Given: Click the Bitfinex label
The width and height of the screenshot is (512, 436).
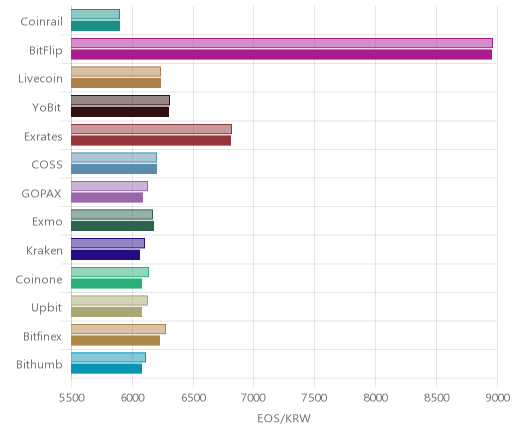Looking at the screenshot, I should pos(42,336).
